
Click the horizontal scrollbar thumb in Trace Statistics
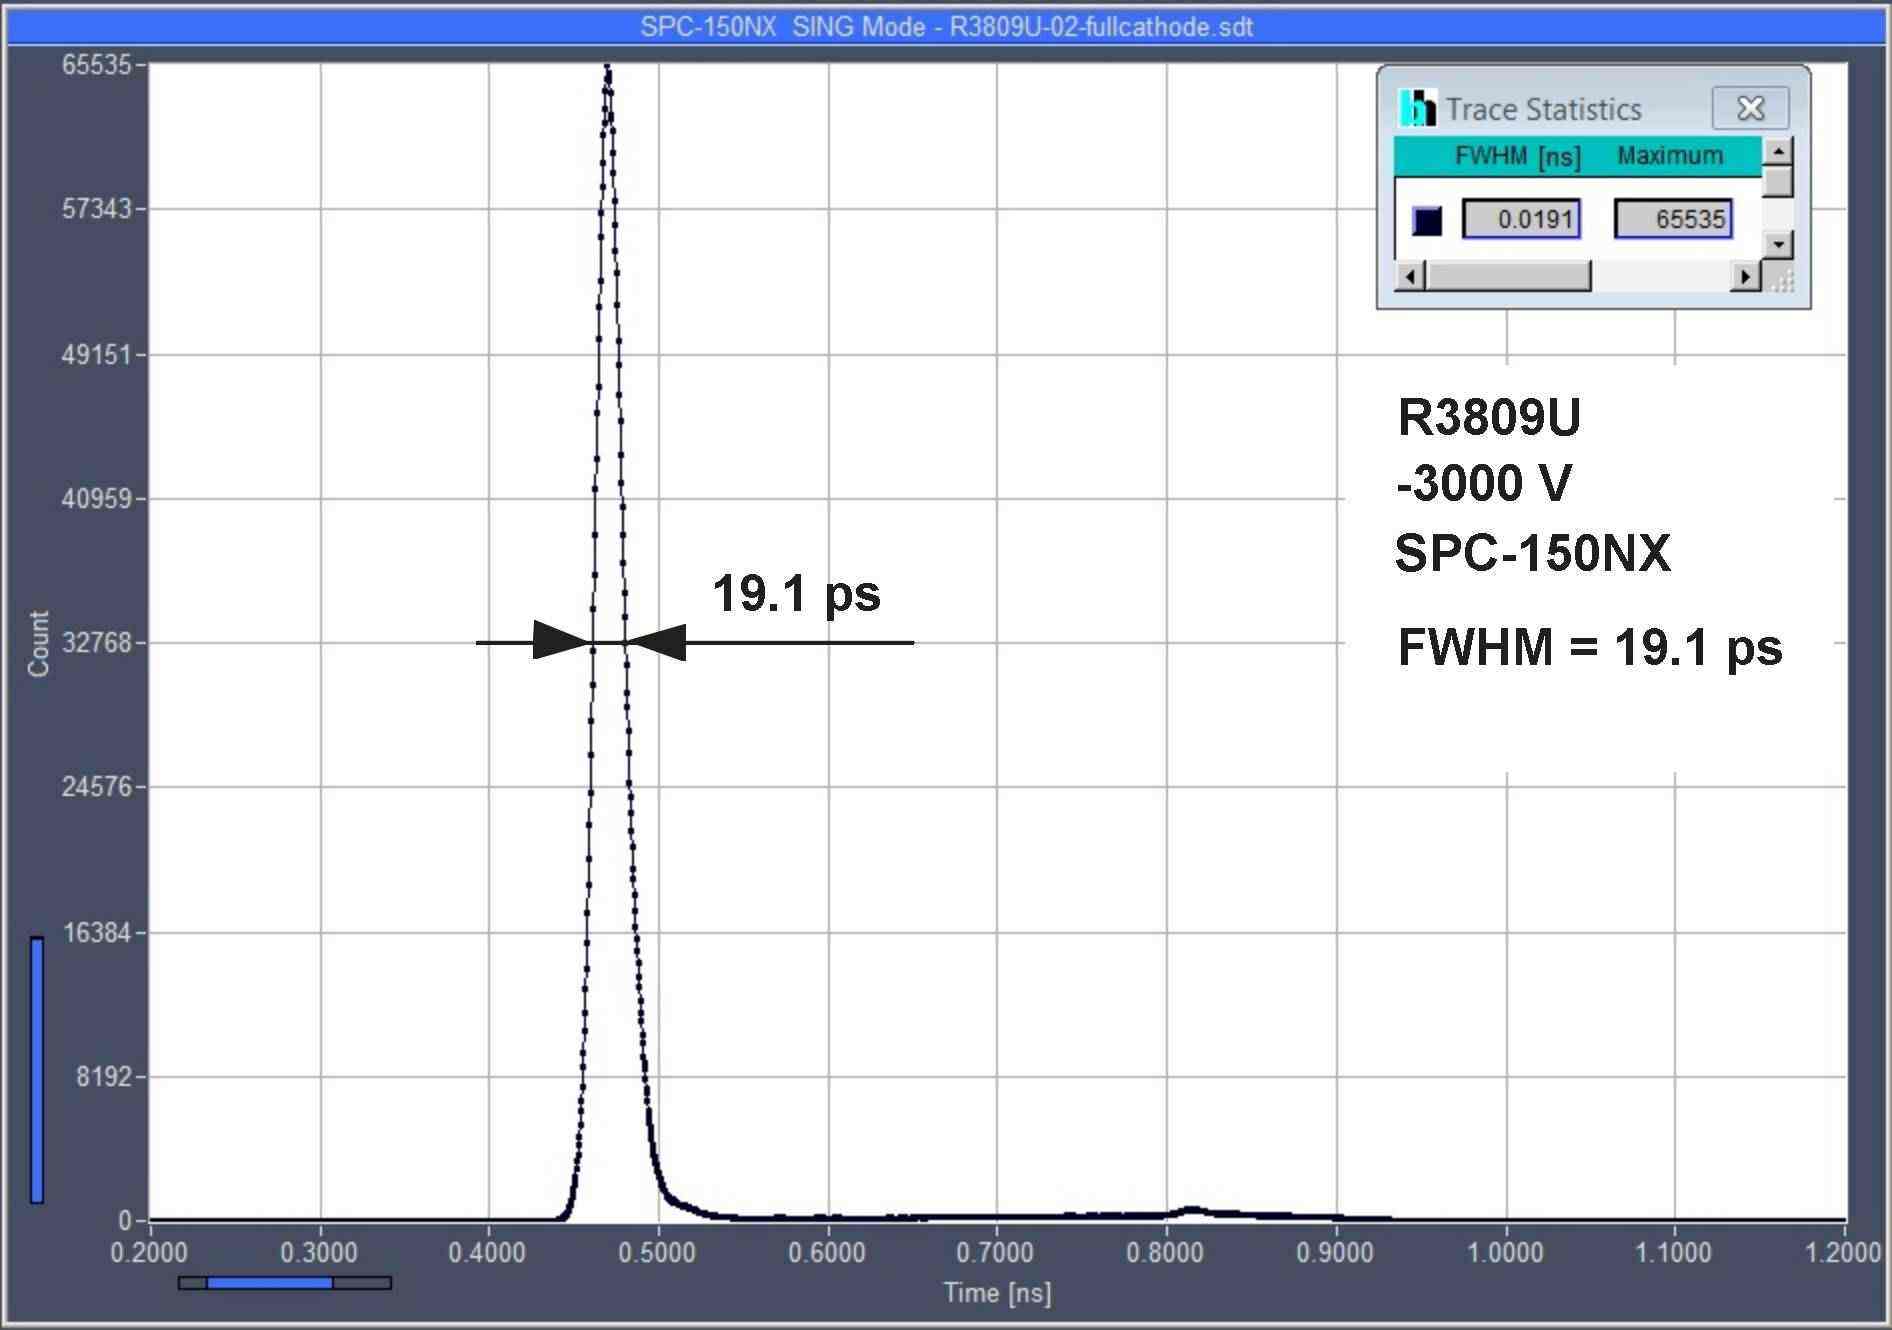point(1508,276)
